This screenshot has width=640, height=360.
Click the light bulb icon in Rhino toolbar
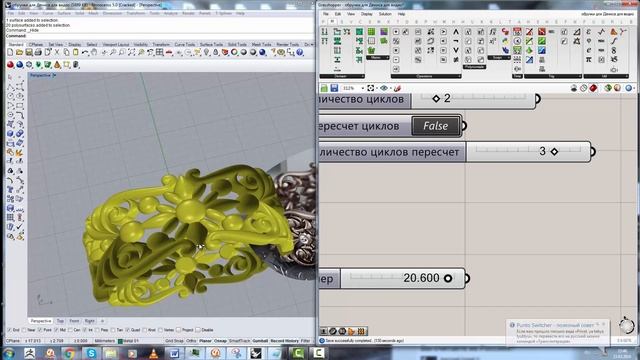[x=207, y=52]
